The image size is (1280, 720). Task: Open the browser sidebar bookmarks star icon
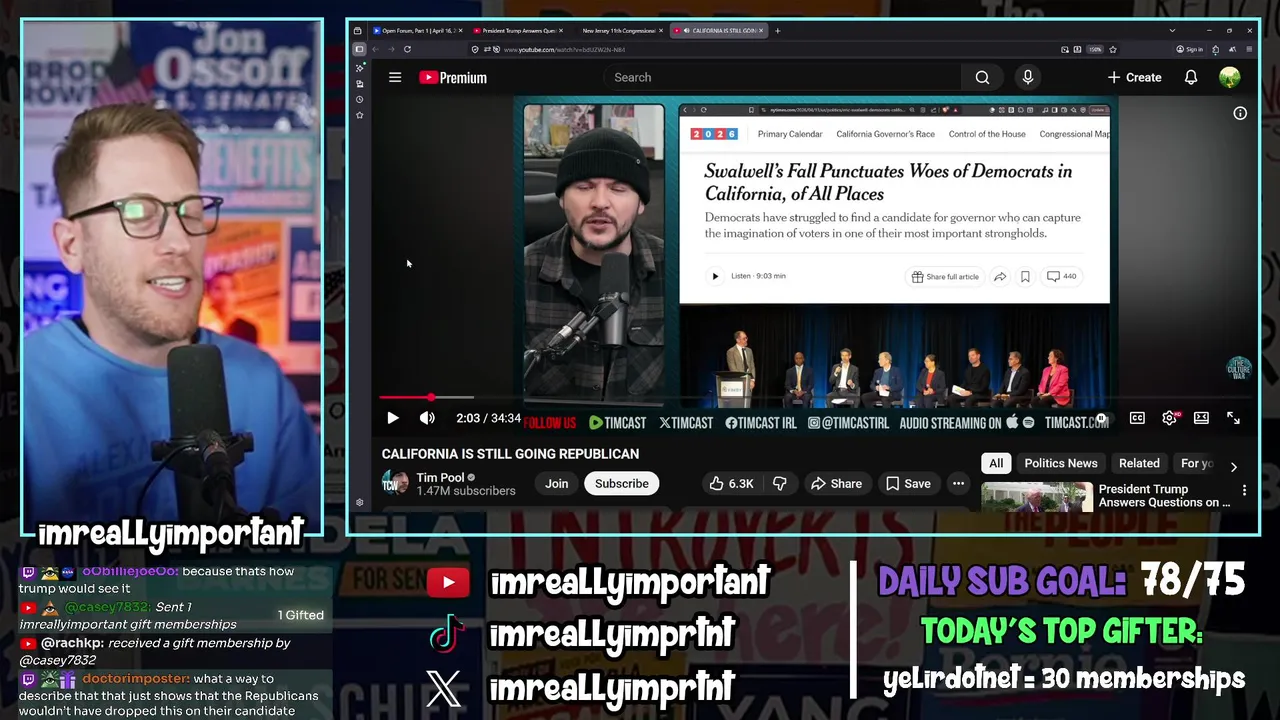(360, 115)
